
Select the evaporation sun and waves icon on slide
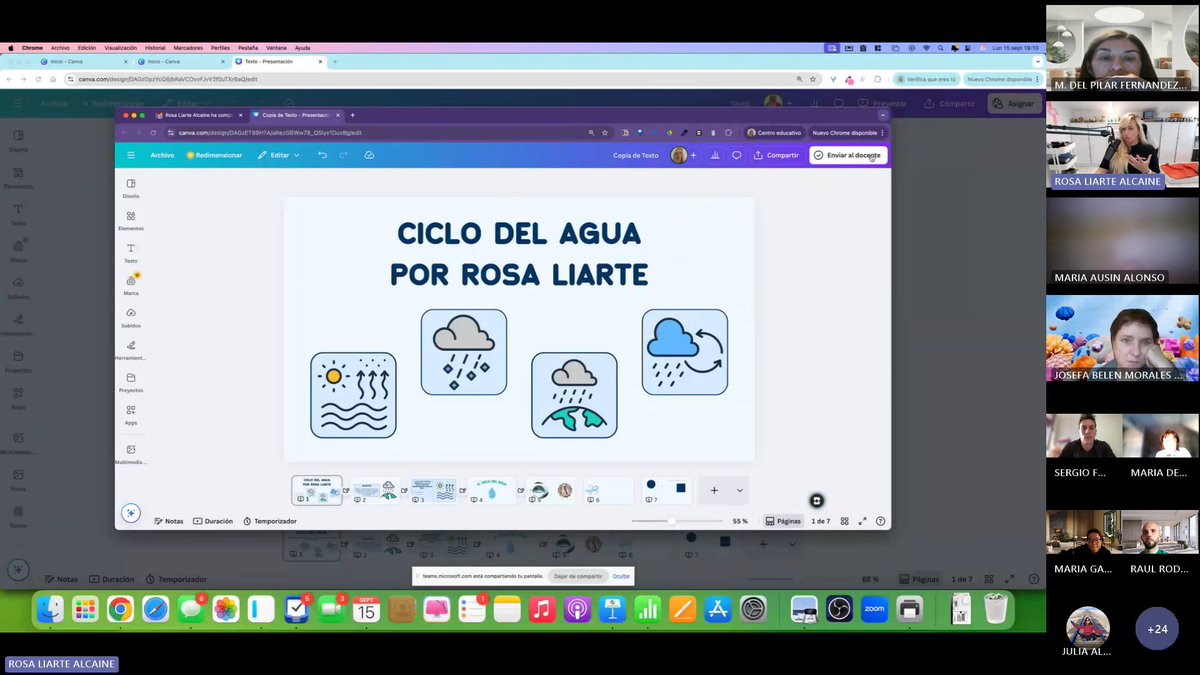[353, 395]
